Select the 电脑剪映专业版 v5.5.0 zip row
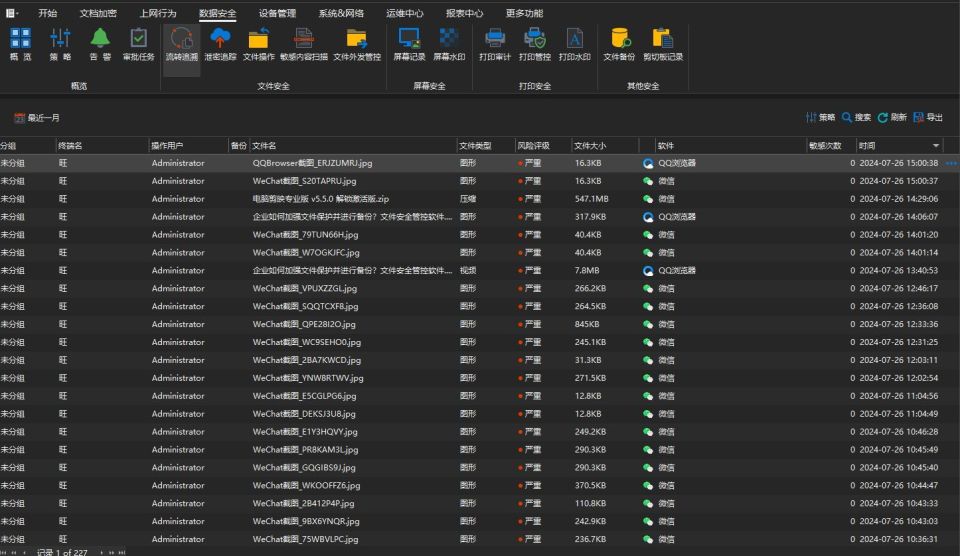 [x=480, y=199]
